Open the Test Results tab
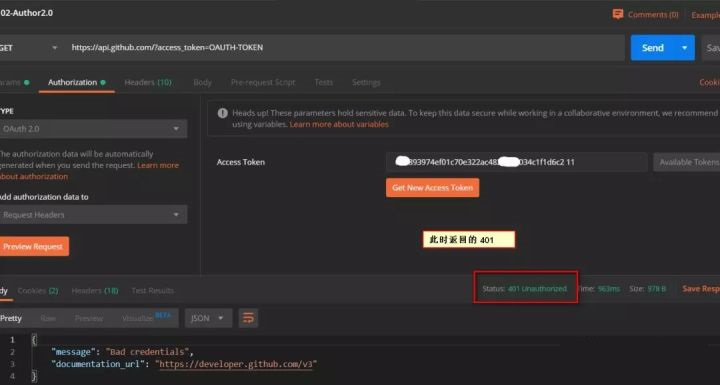Screen dimensions: 720x385 [x=152, y=291]
